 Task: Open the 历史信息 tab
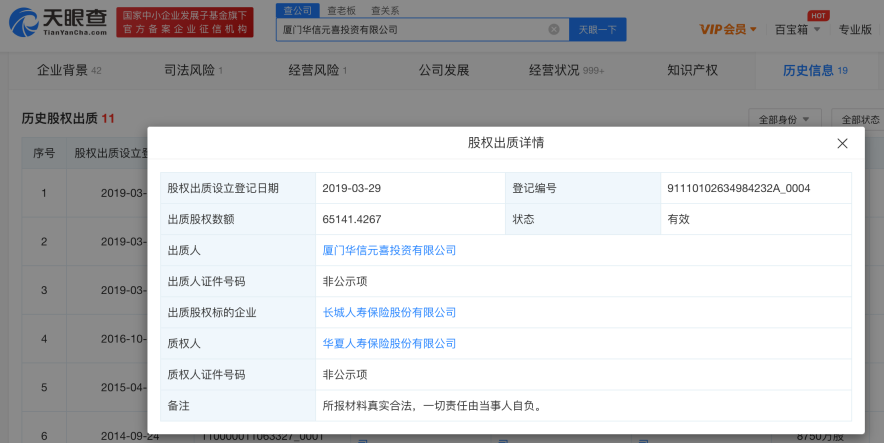coord(815,70)
